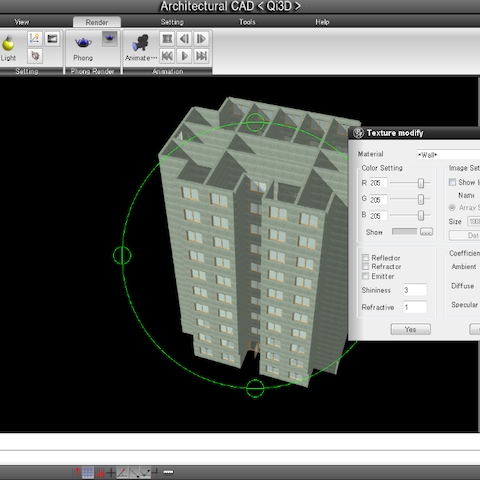Image resolution: width=480 pixels, height=480 pixels.
Task: Enable the Refractor checkbox
Action: (366, 266)
